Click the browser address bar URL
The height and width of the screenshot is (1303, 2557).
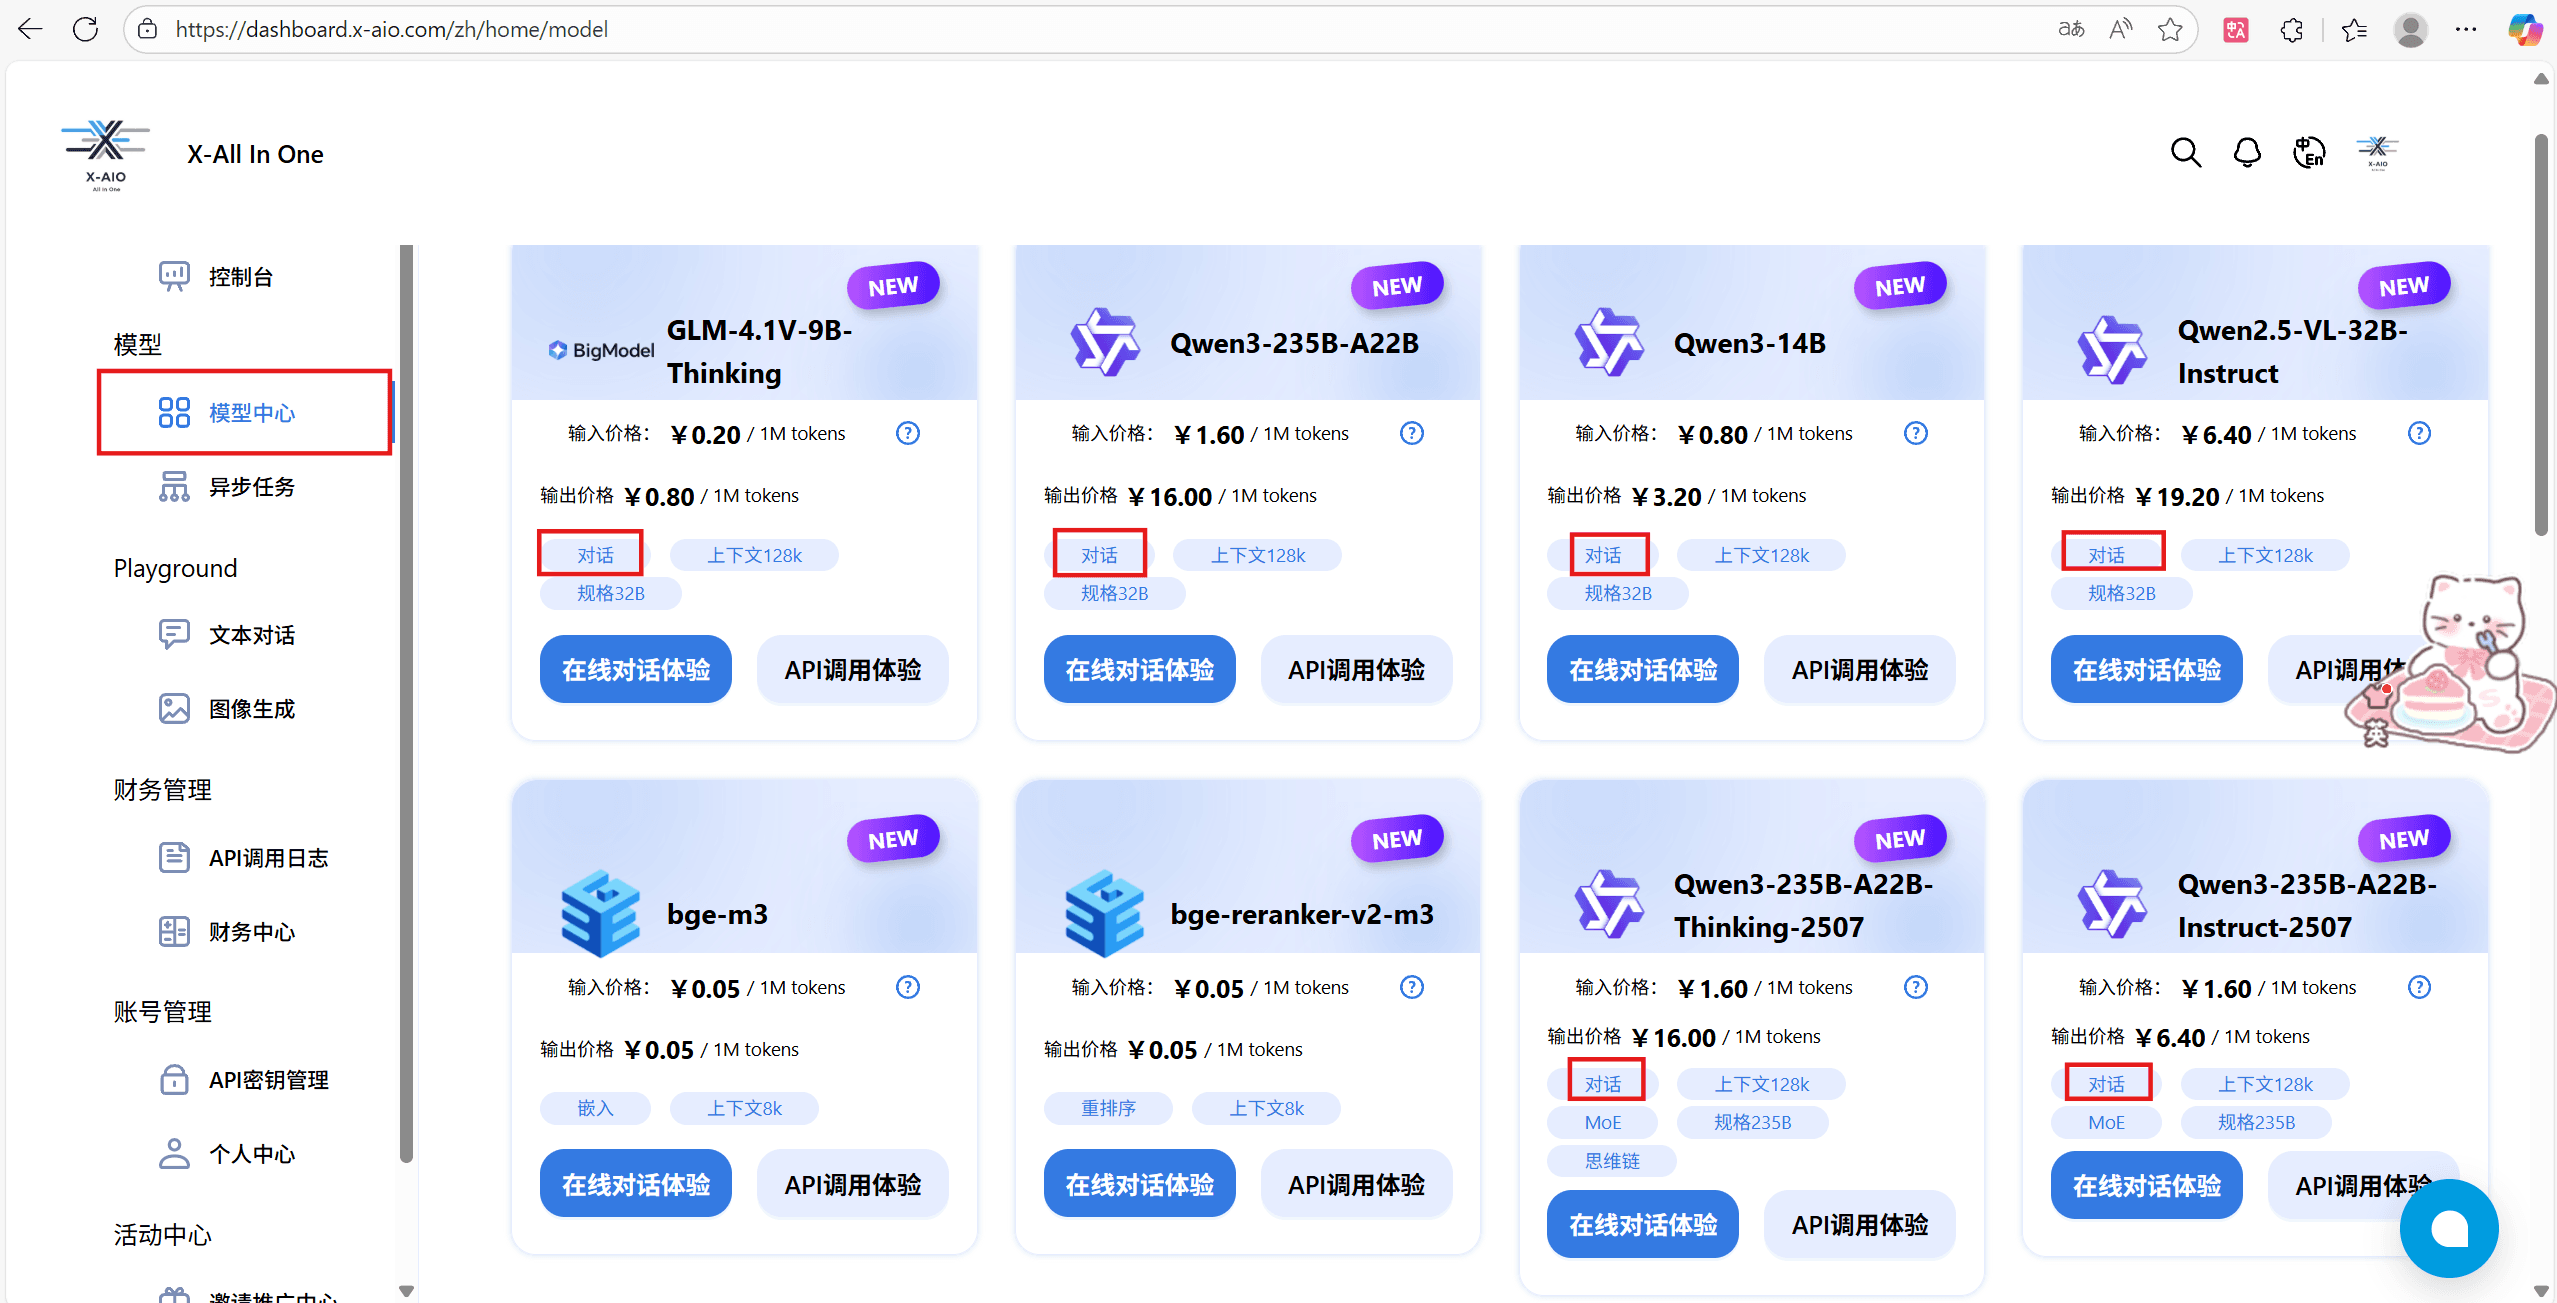tap(391, 29)
